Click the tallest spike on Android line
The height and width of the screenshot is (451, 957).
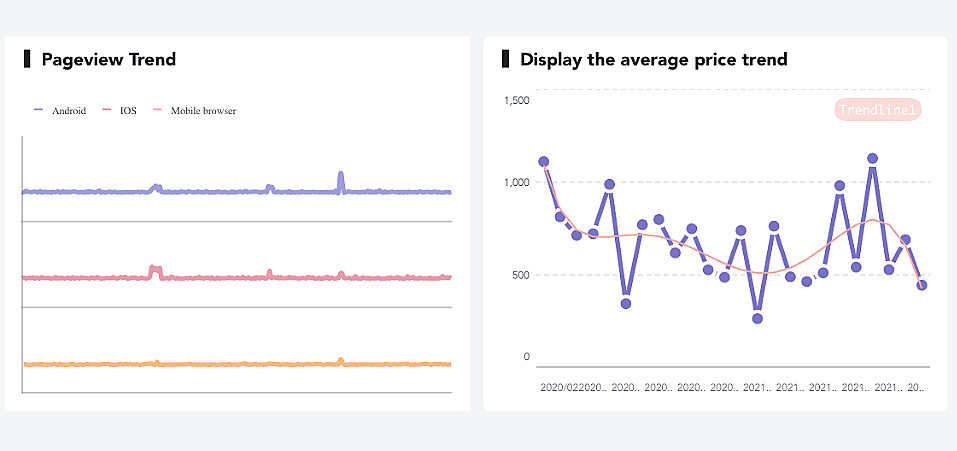click(x=341, y=178)
